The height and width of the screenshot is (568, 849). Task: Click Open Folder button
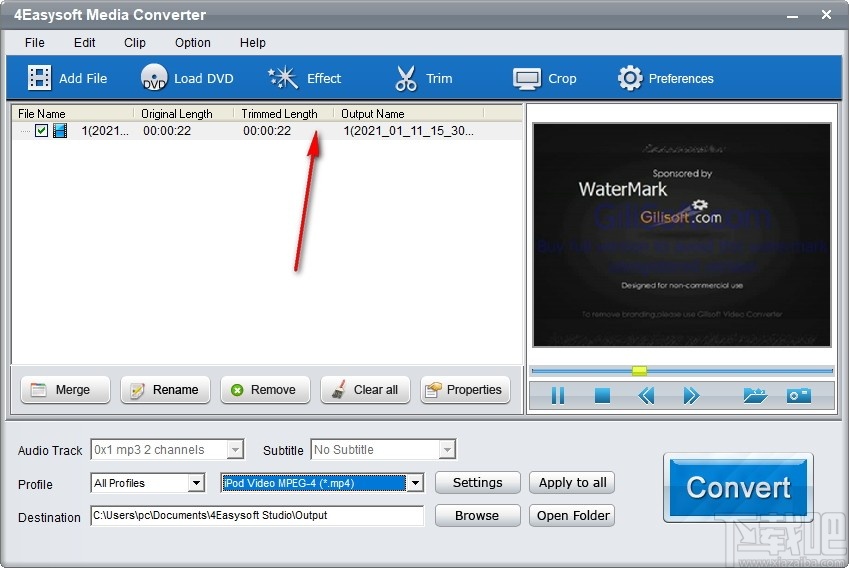(x=572, y=515)
